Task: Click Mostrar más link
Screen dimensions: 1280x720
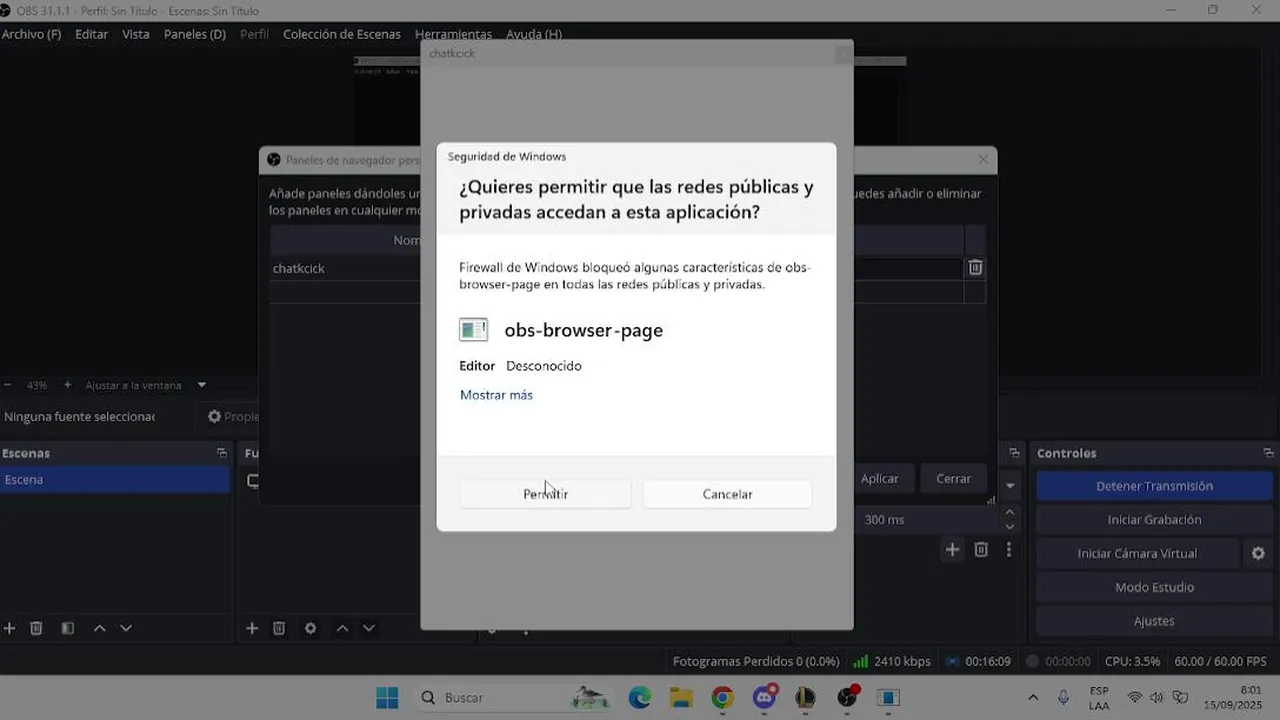Action: [496, 395]
